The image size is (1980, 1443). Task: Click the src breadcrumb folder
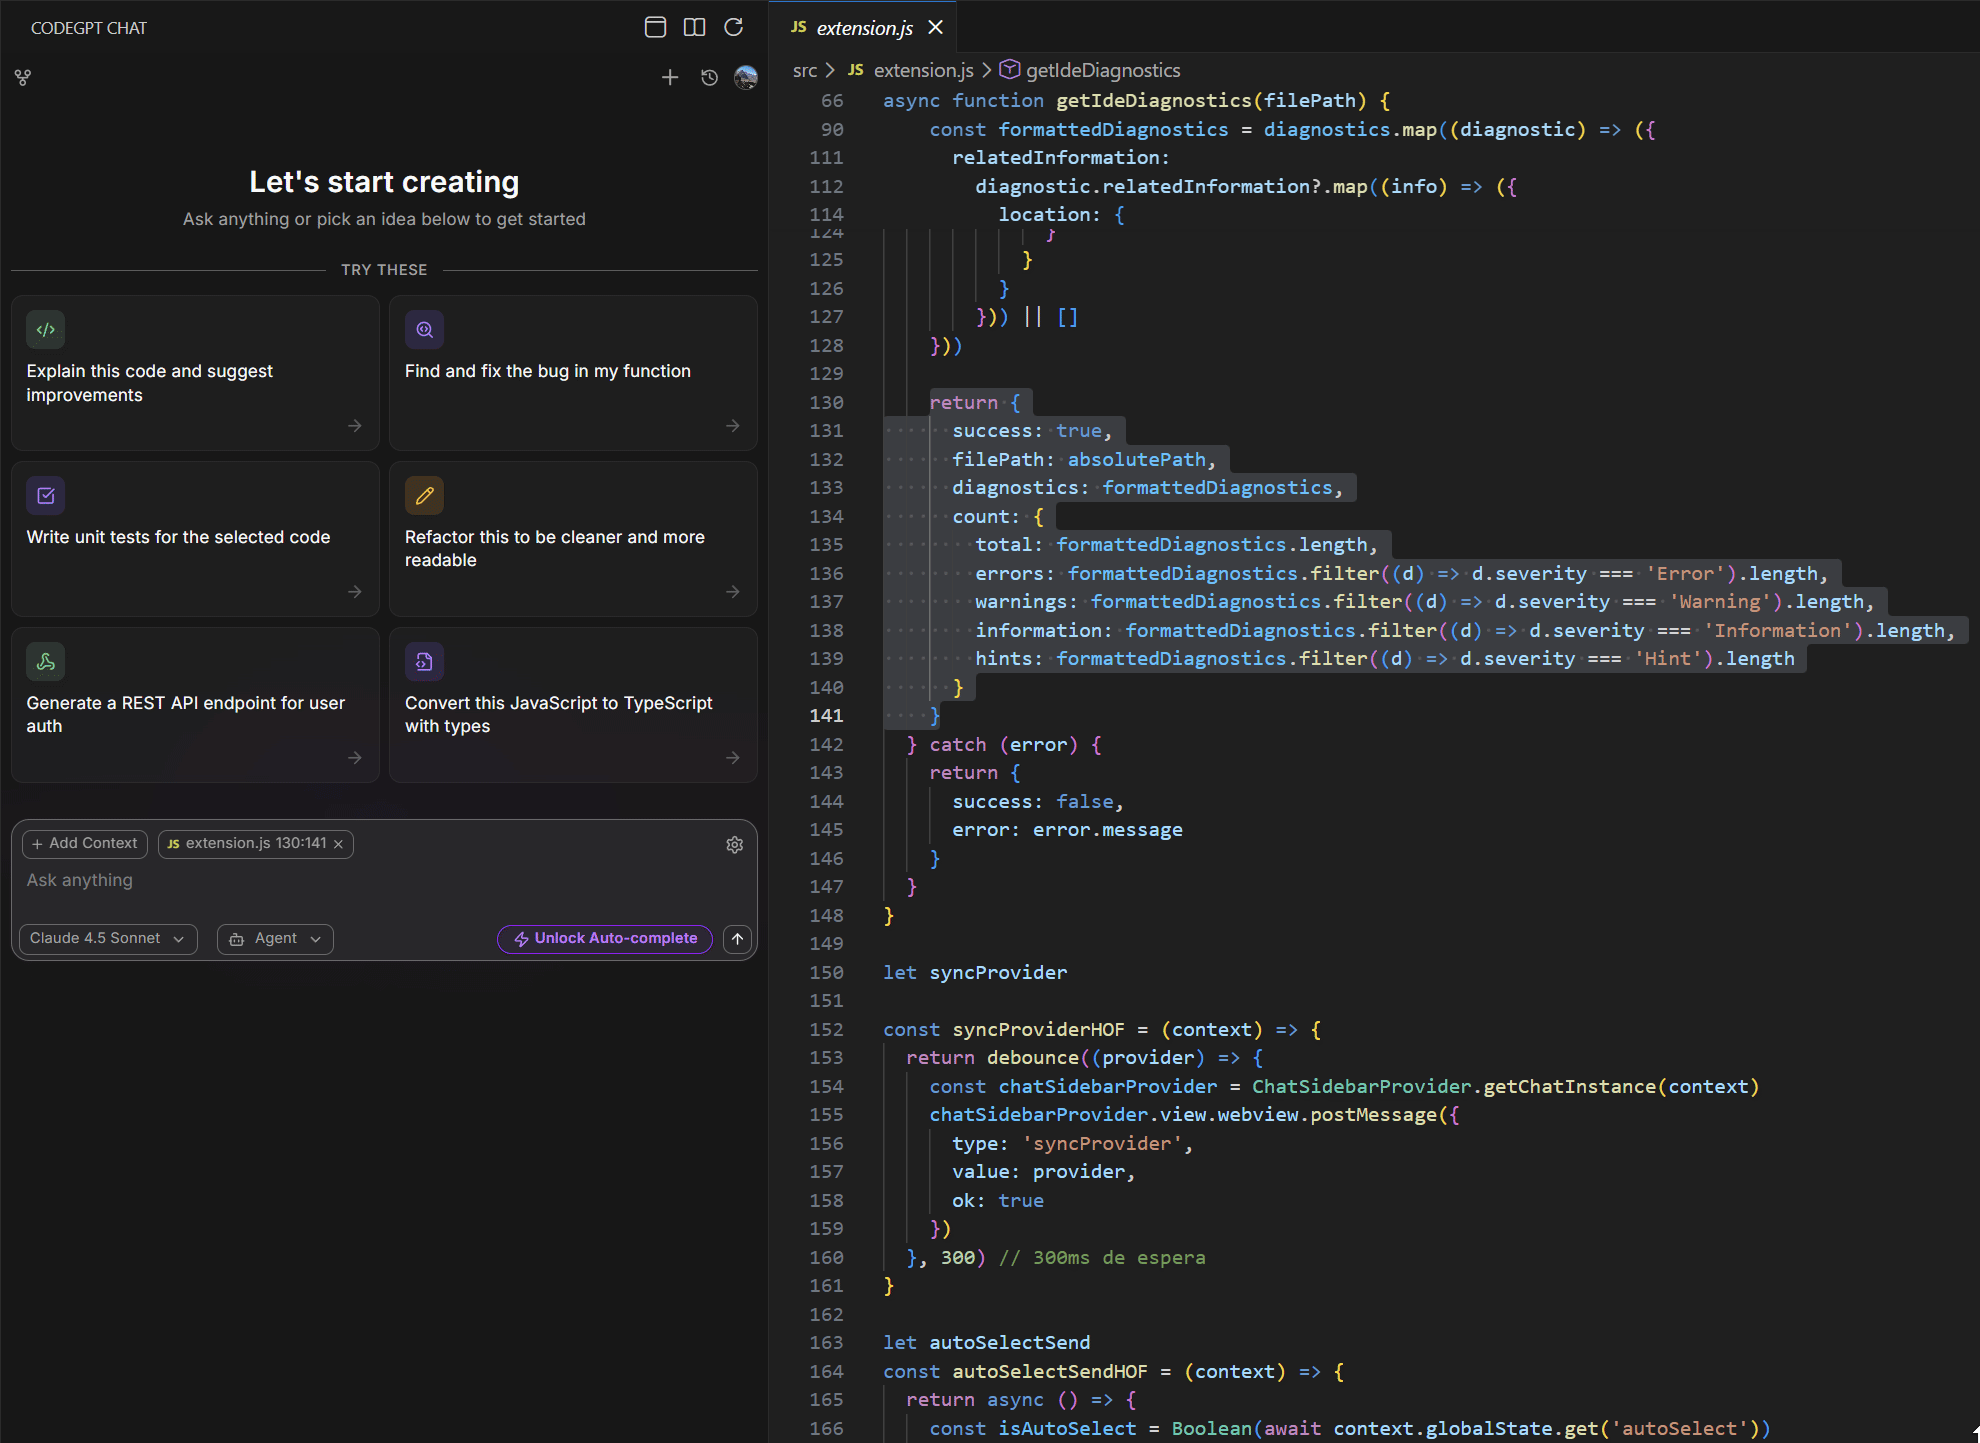[x=804, y=70]
